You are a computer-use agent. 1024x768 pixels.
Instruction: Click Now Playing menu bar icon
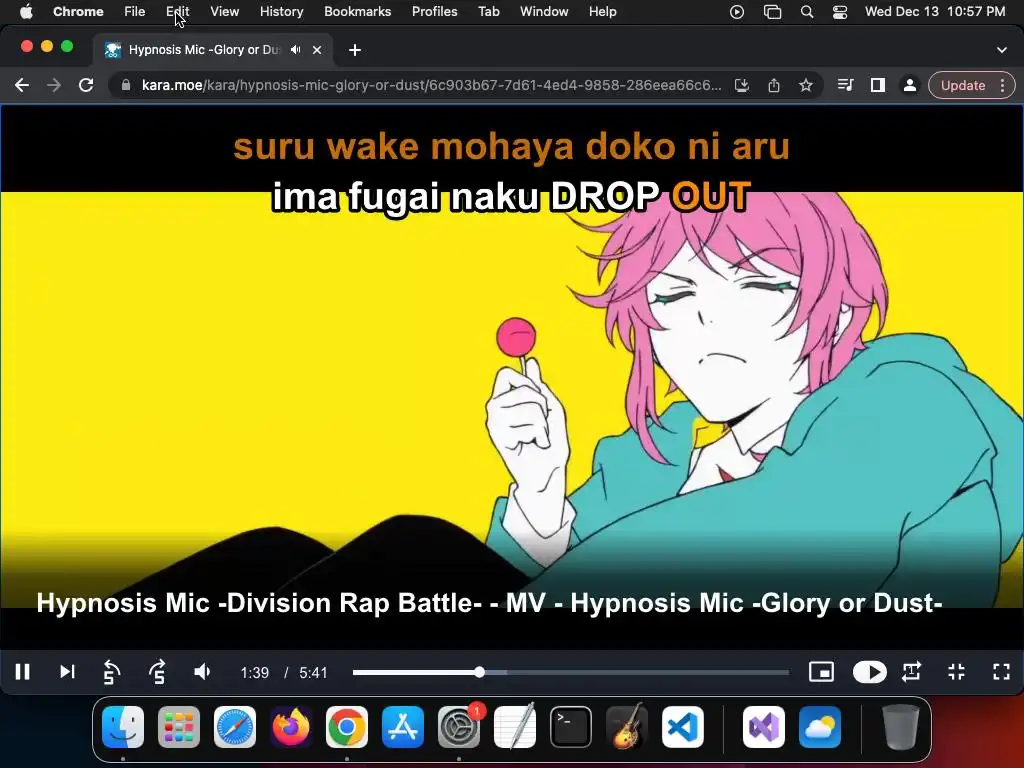[x=737, y=12]
